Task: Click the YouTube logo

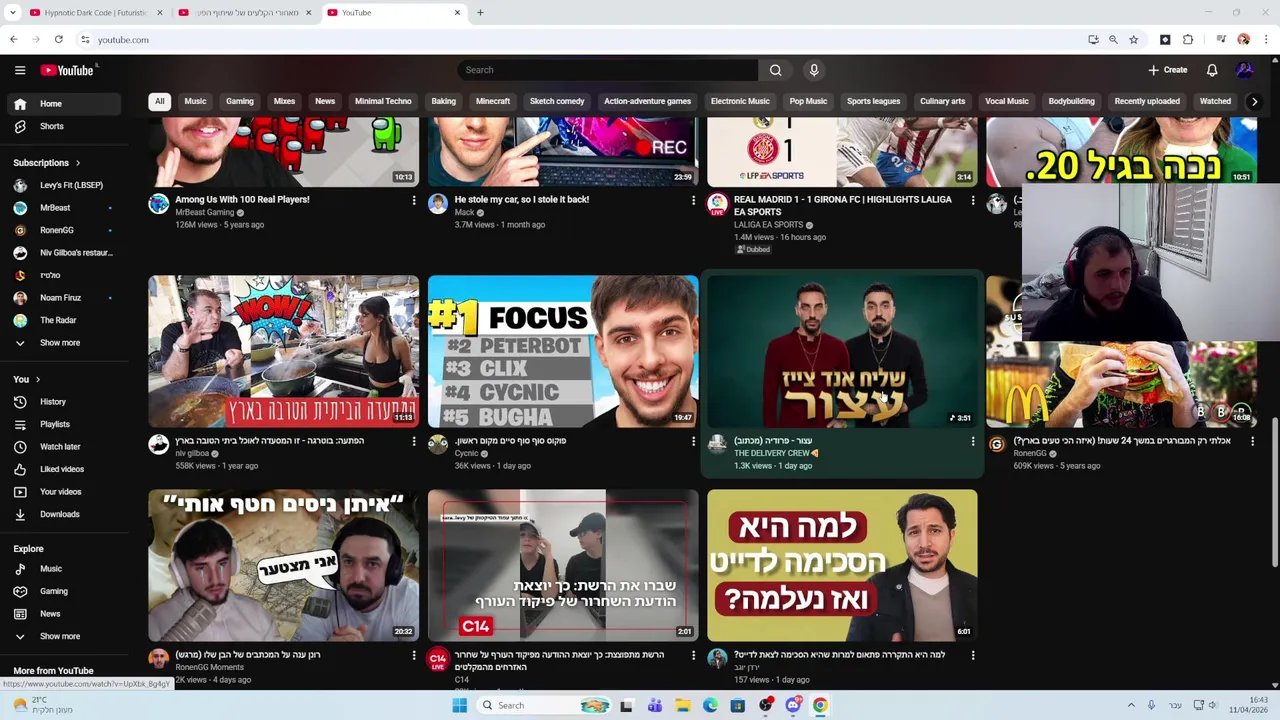Action: 67,70
